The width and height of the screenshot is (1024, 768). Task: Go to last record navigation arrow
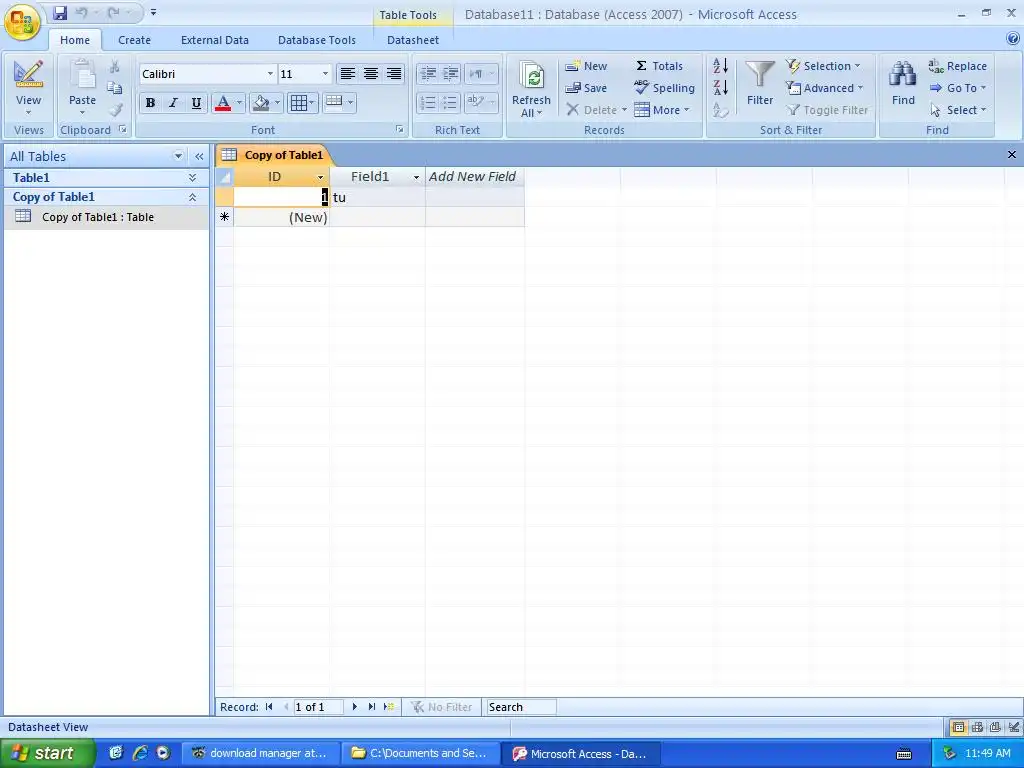coord(372,707)
